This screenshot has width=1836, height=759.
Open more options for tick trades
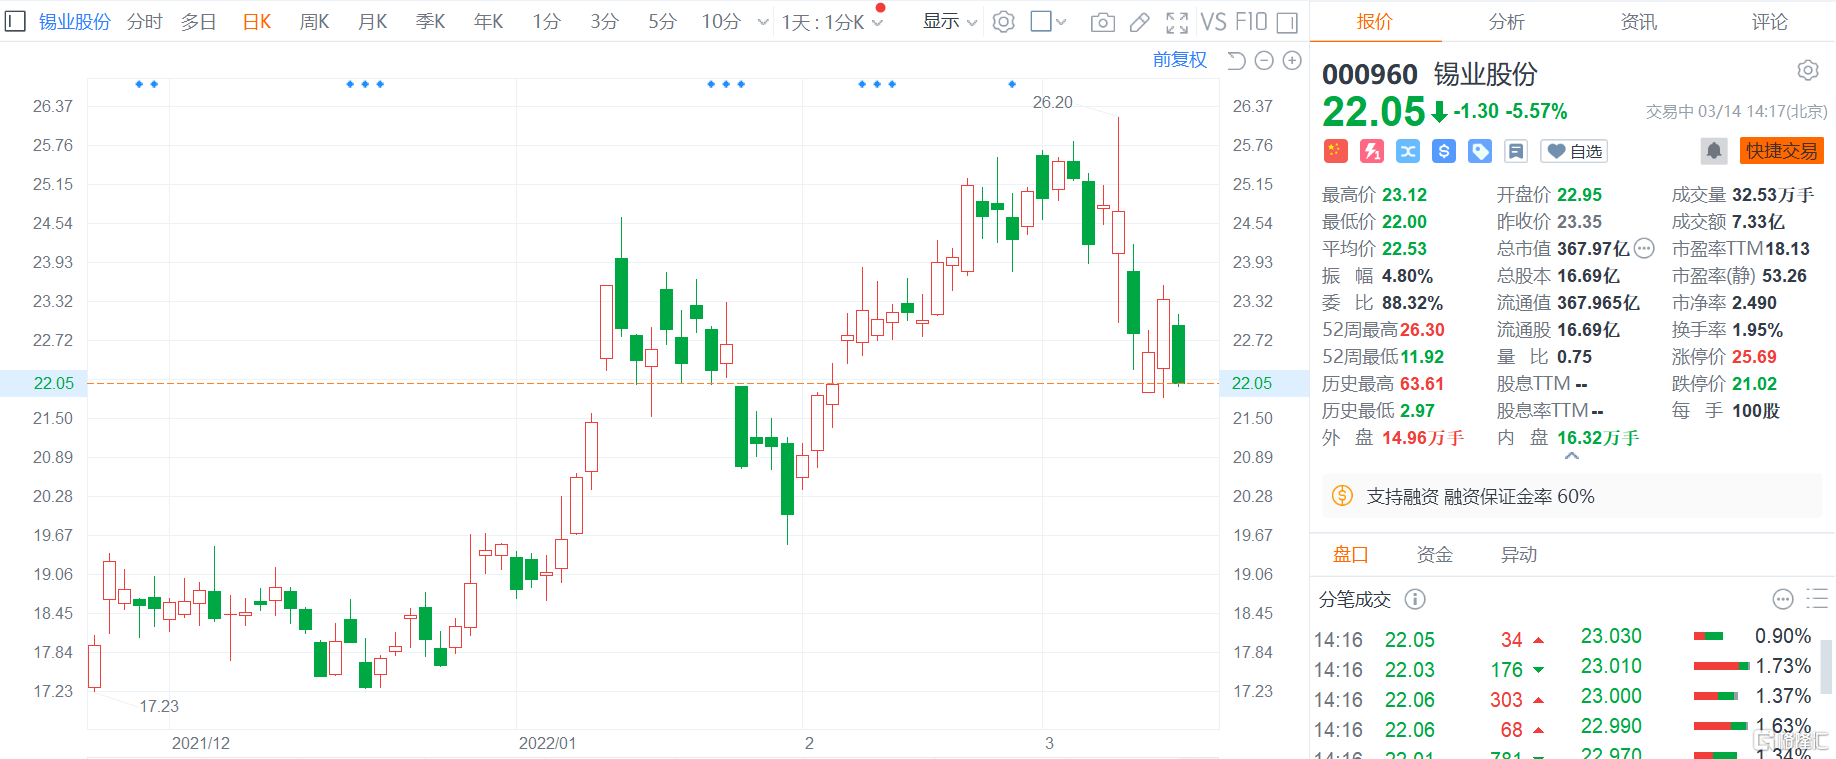coord(1783,599)
